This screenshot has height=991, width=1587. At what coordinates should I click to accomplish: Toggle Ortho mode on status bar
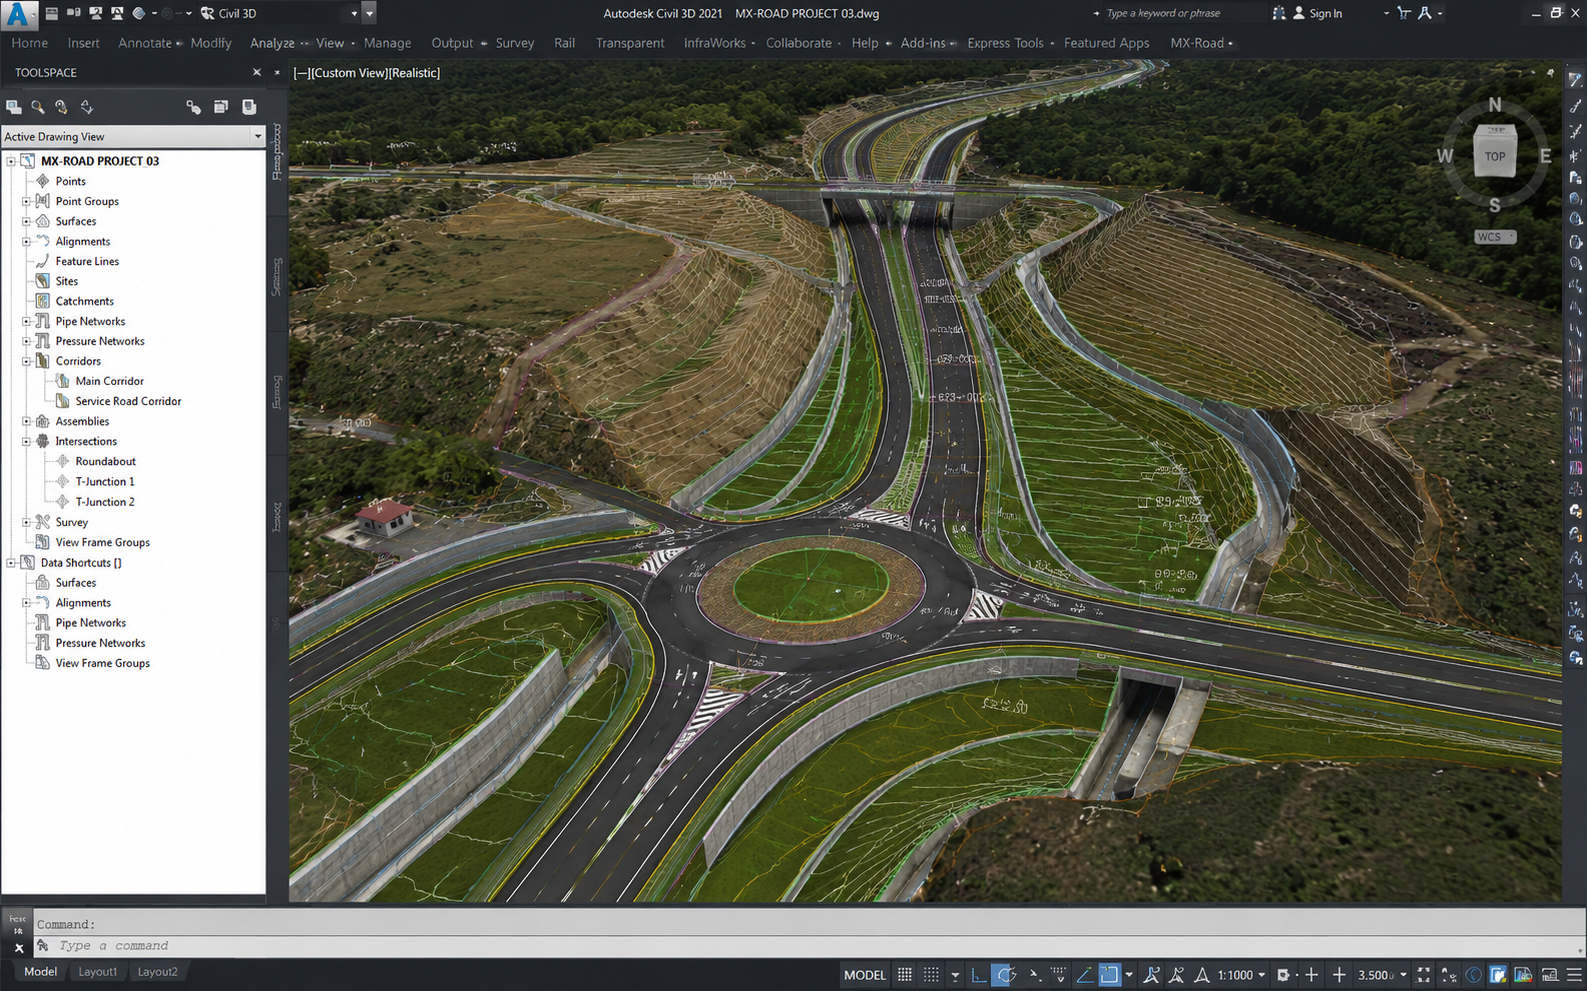pyautogui.click(x=979, y=975)
